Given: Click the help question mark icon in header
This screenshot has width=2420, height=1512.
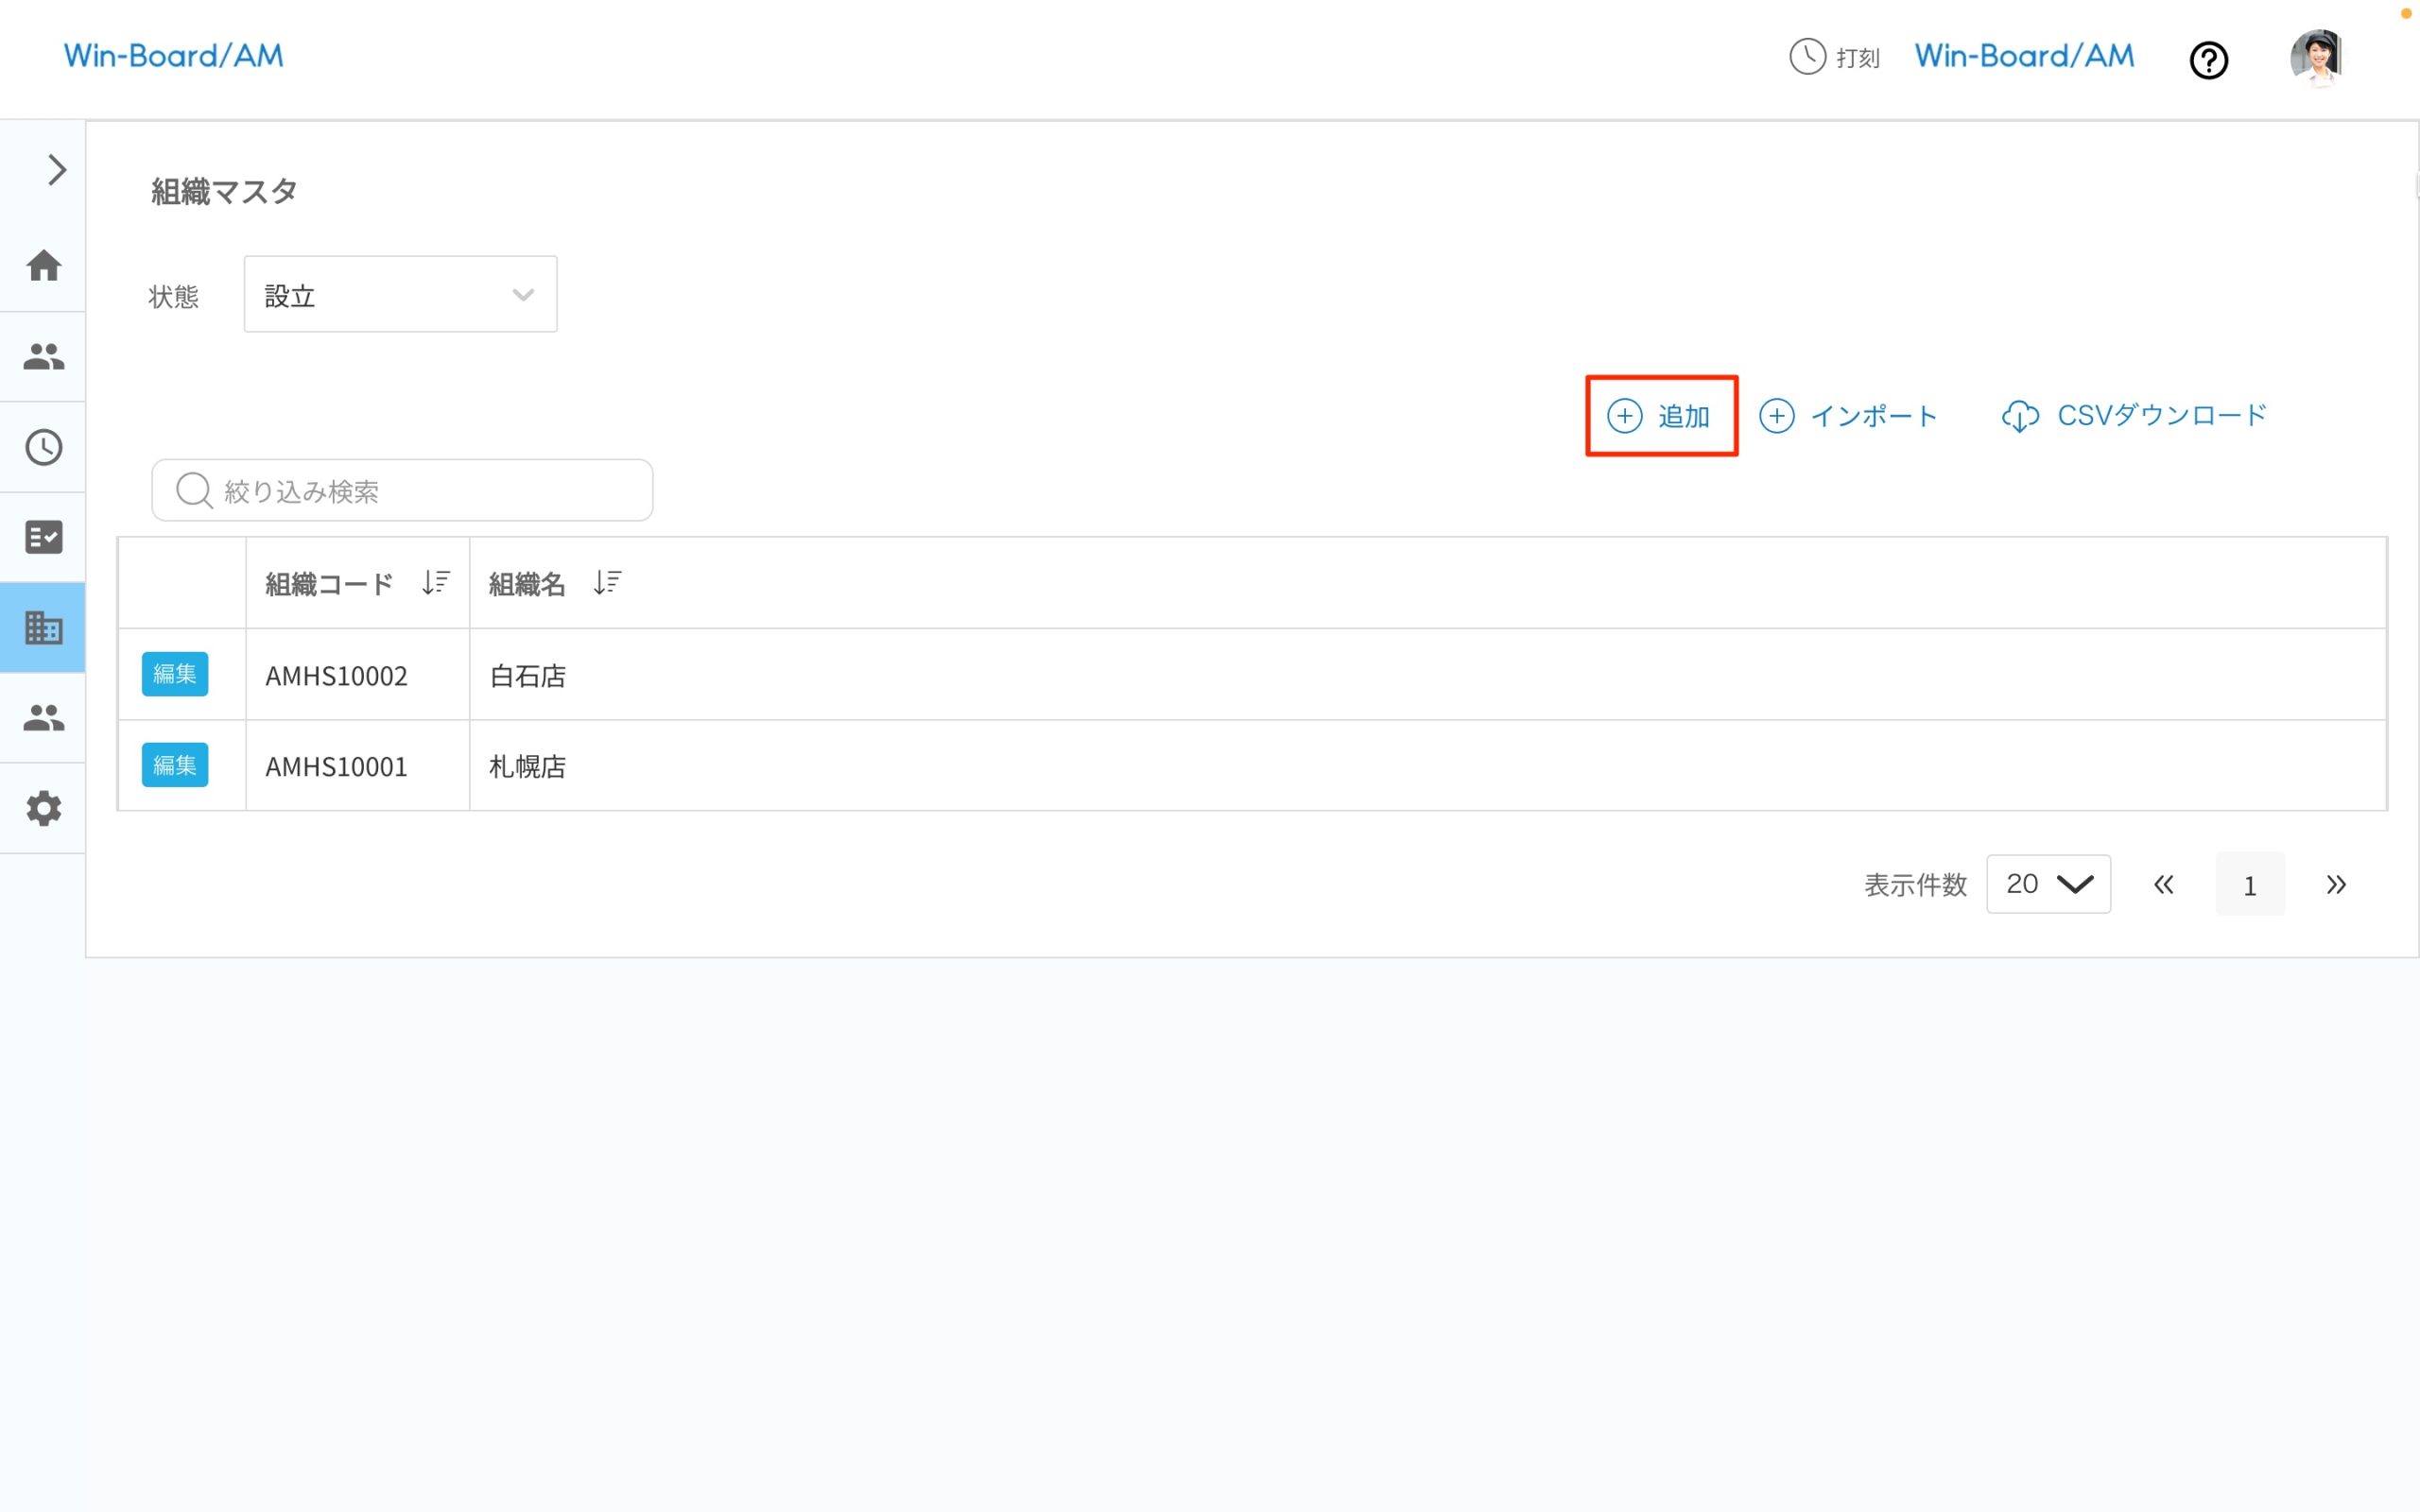Looking at the screenshot, I should tap(2209, 60).
